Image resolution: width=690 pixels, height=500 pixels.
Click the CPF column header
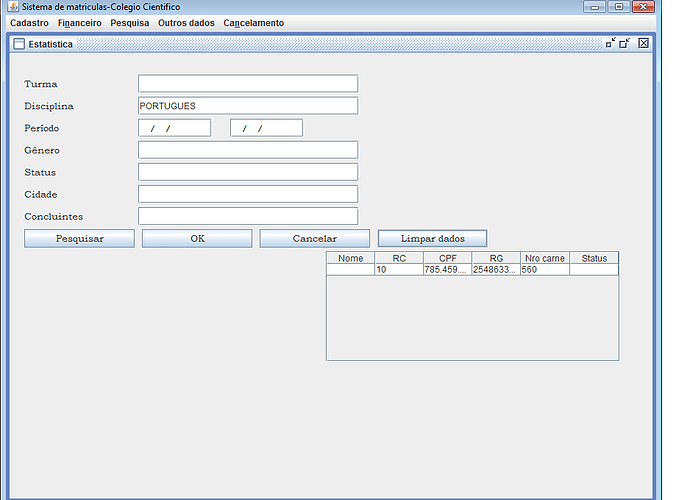[x=448, y=258]
